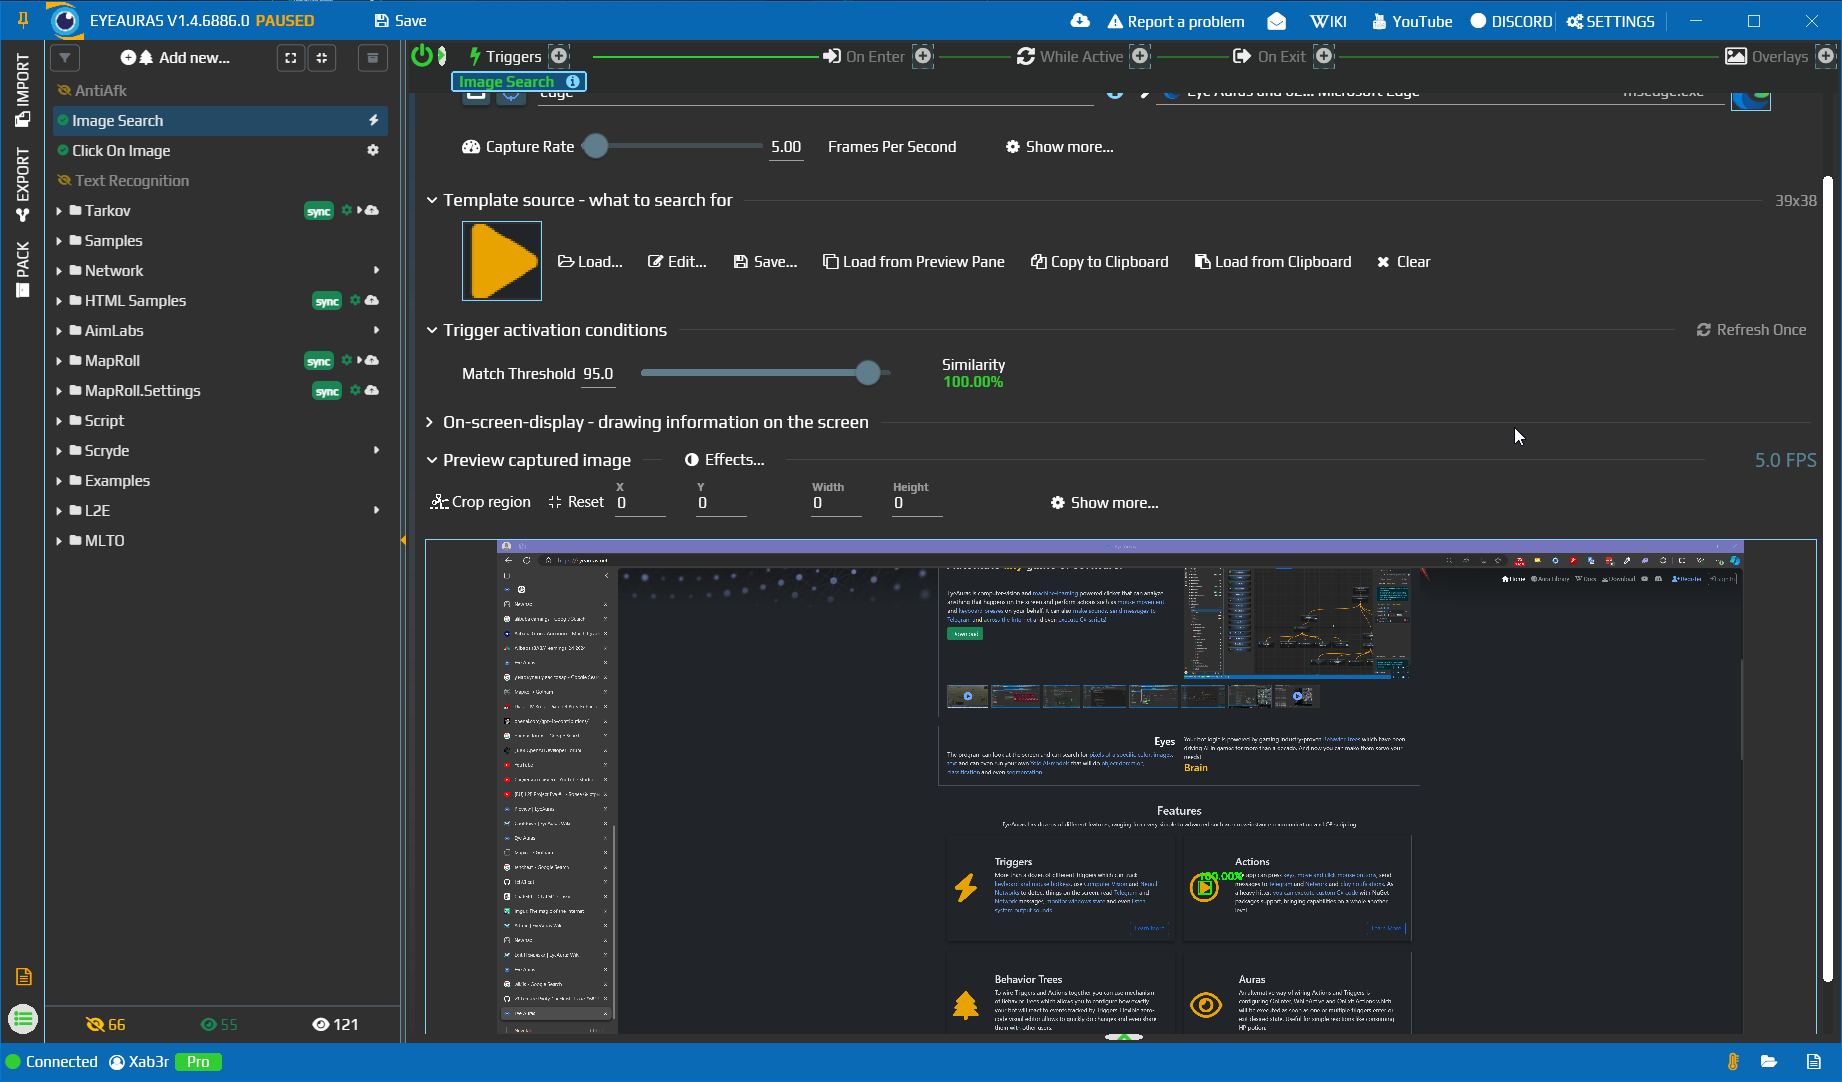Expand the On-screen-display section

click(431, 422)
